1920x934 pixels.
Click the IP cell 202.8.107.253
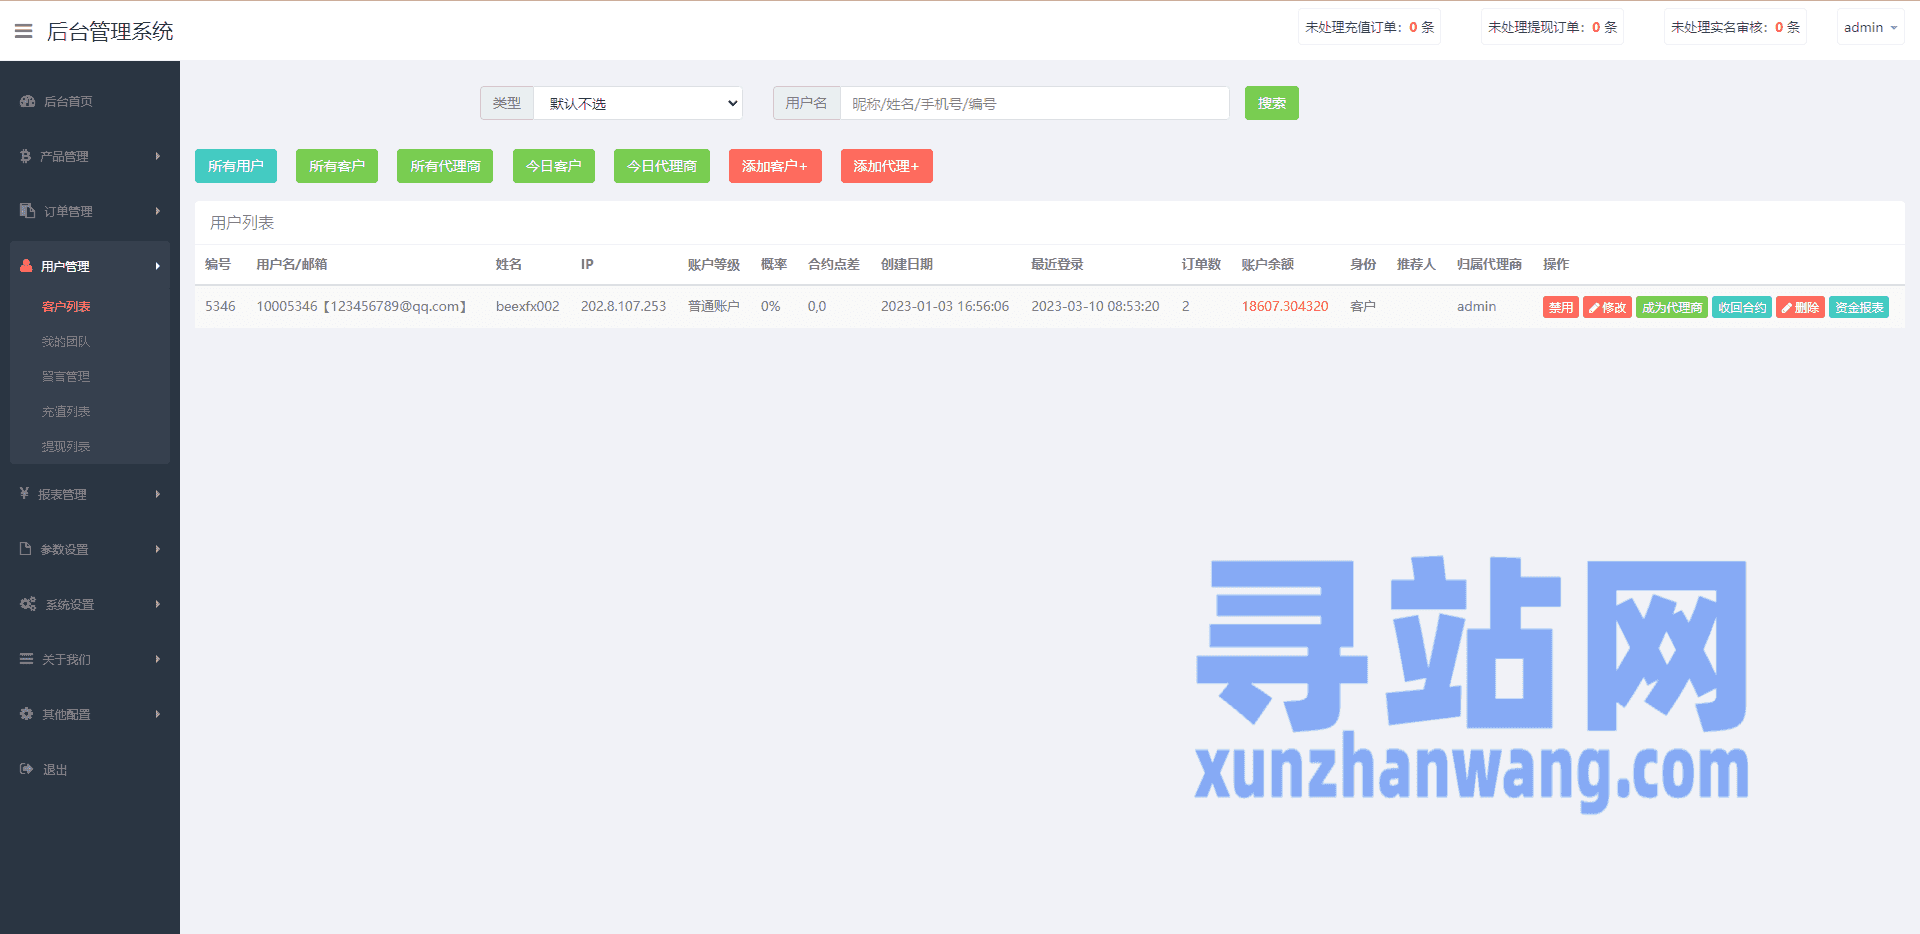(x=623, y=306)
